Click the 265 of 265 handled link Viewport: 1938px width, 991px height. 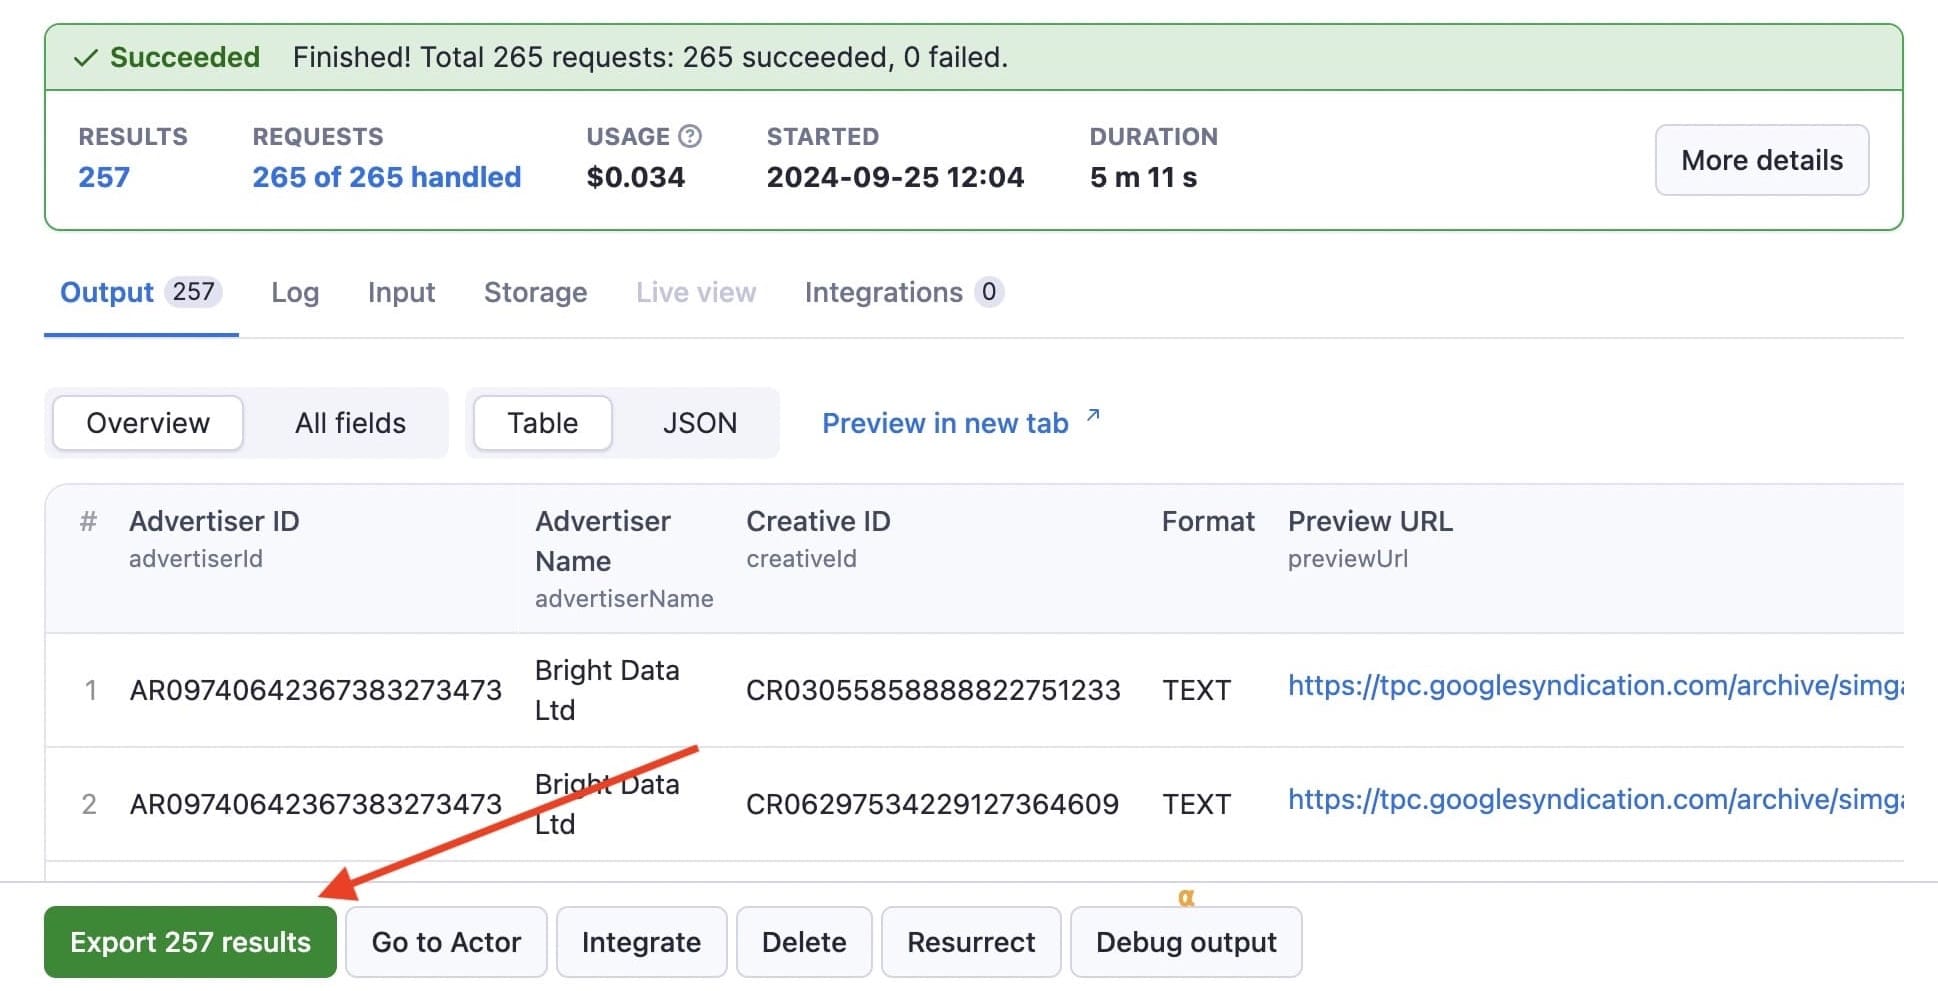(x=387, y=177)
